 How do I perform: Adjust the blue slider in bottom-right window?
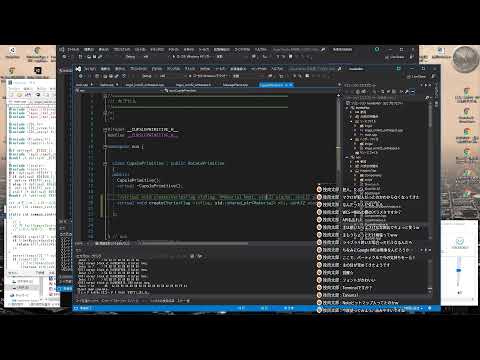pos(459,270)
